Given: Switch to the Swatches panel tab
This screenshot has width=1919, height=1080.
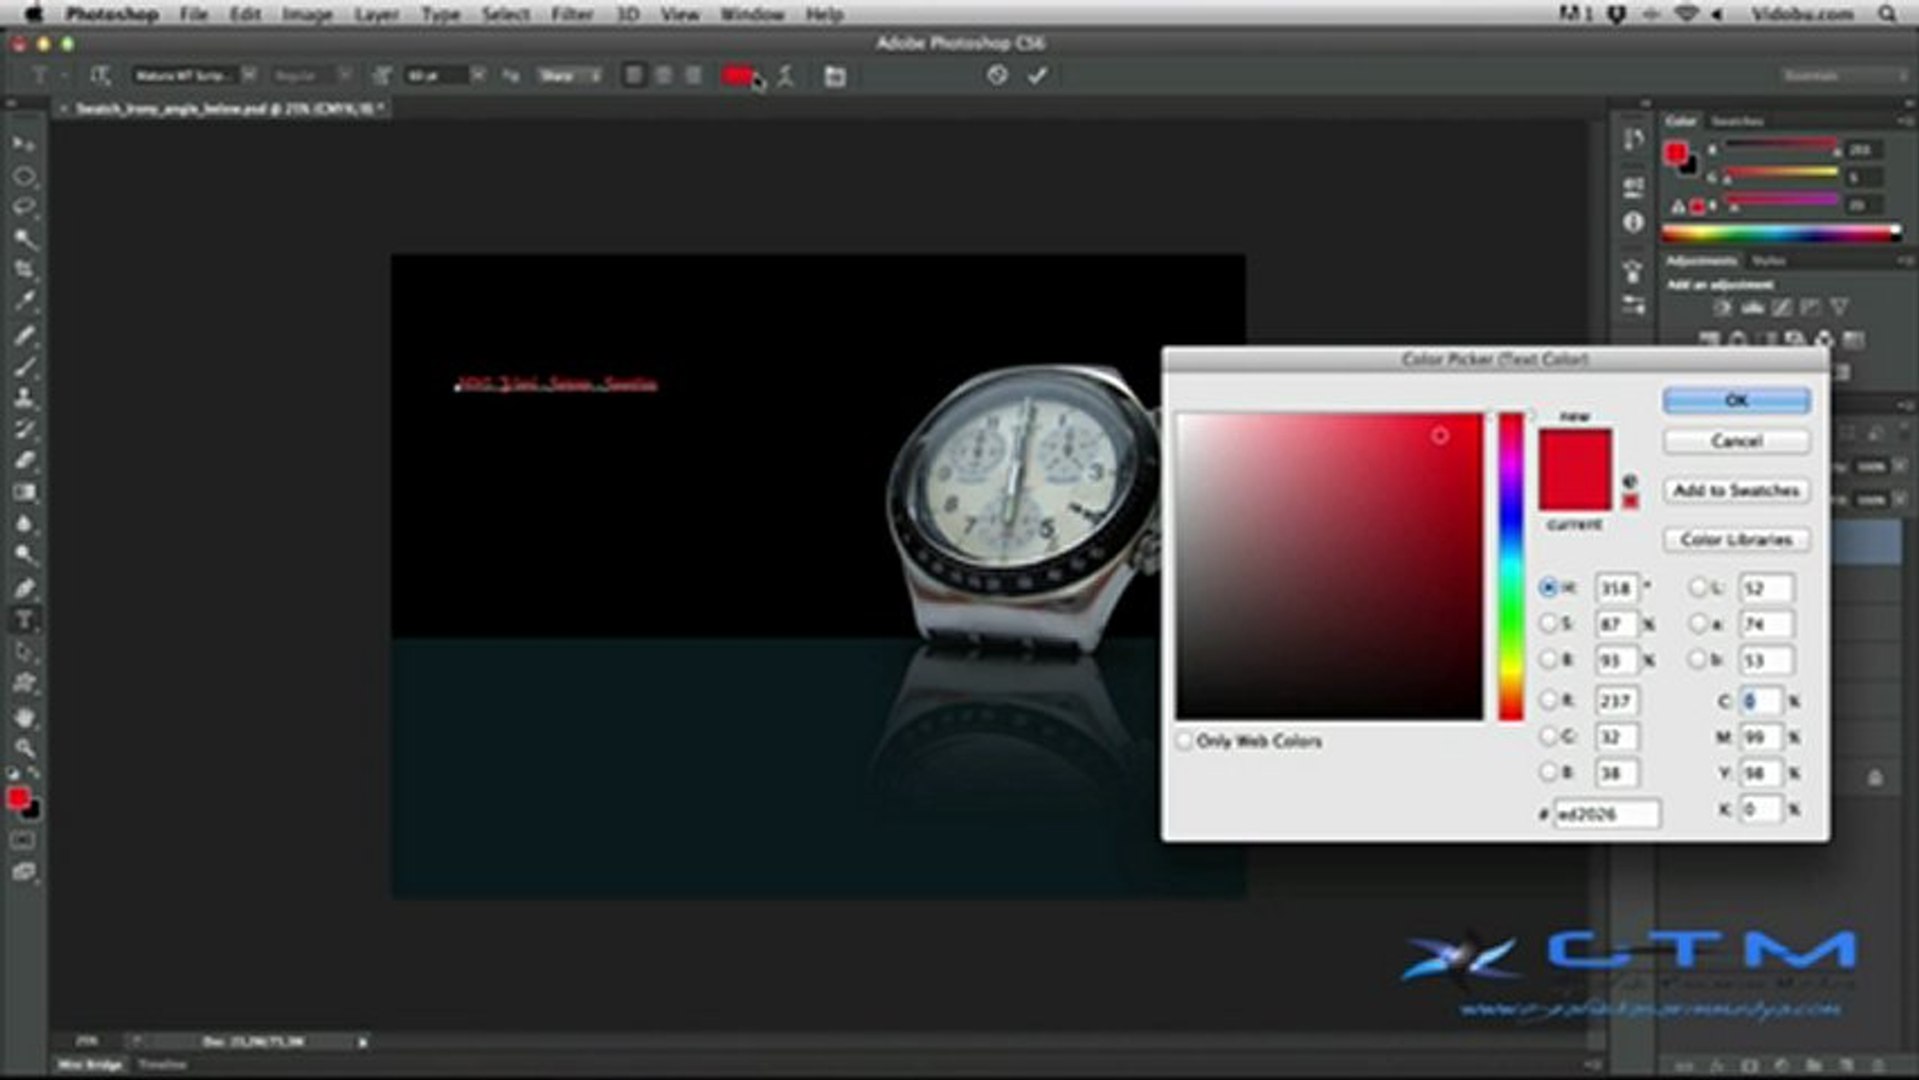Looking at the screenshot, I should pos(1737,121).
